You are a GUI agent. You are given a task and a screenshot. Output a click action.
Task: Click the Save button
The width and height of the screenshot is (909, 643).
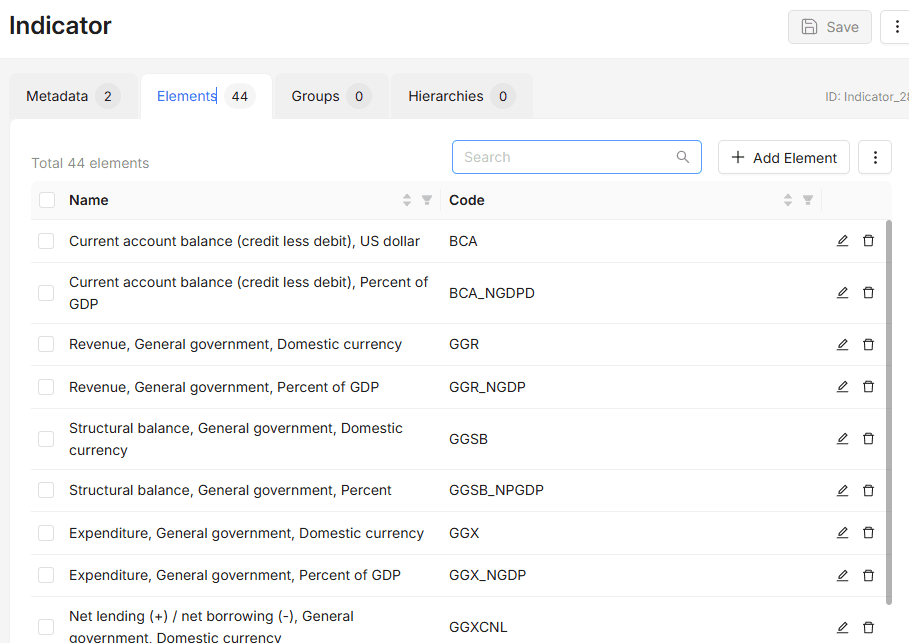point(830,27)
